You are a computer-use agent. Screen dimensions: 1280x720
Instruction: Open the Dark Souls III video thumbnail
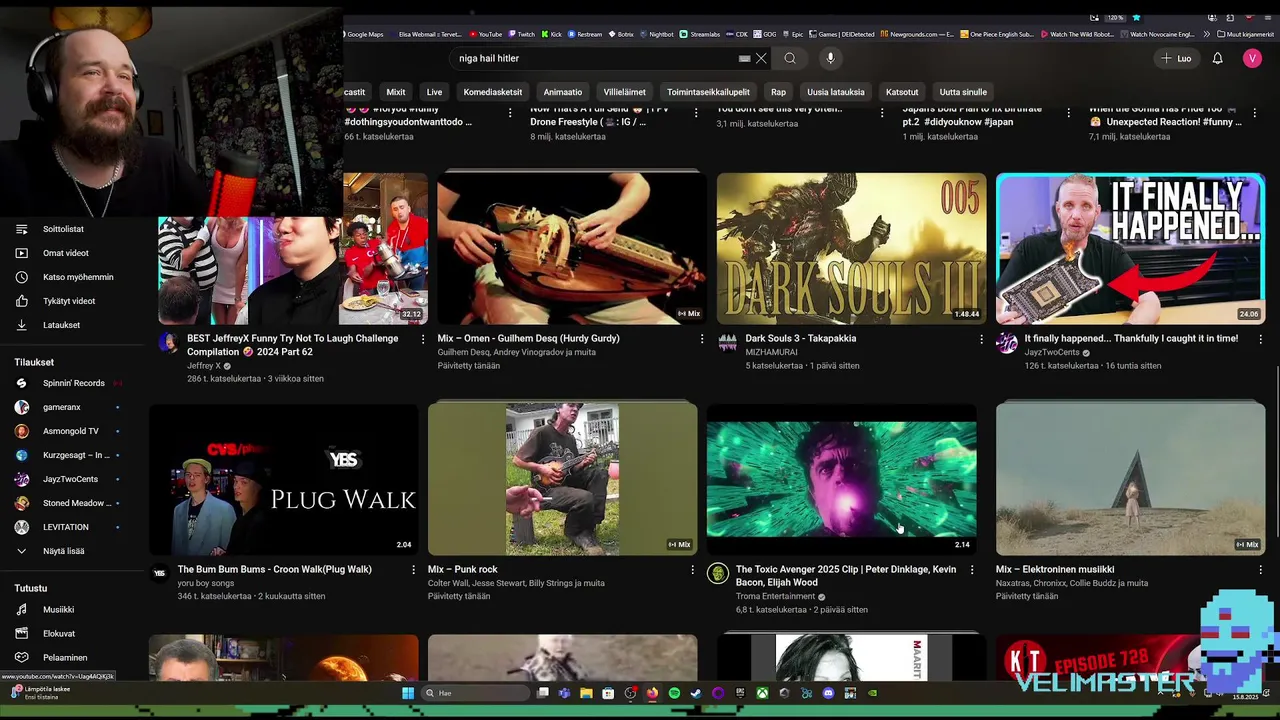851,248
